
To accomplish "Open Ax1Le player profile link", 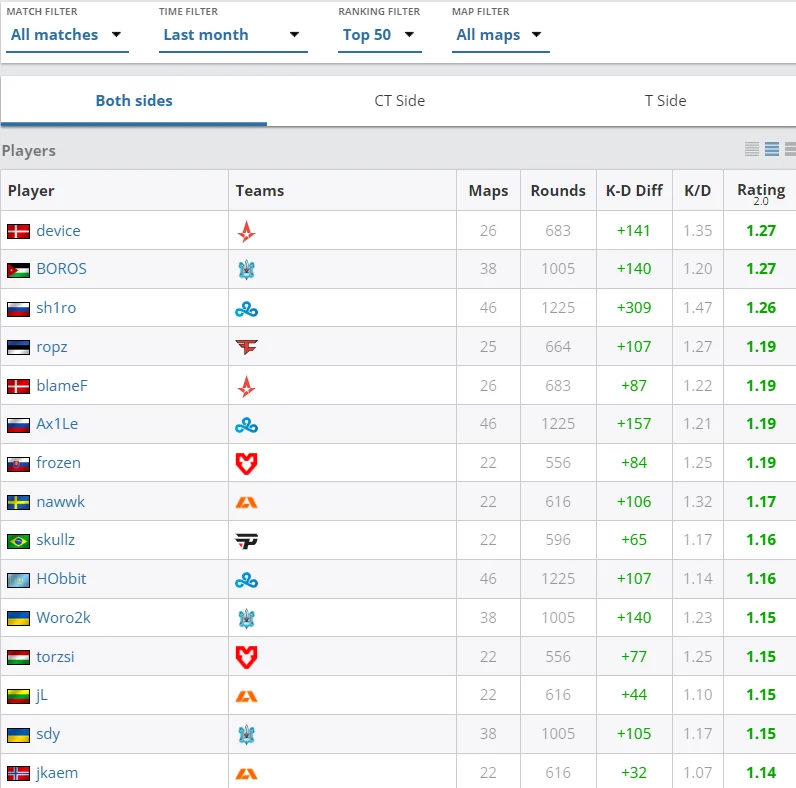I will (57, 424).
